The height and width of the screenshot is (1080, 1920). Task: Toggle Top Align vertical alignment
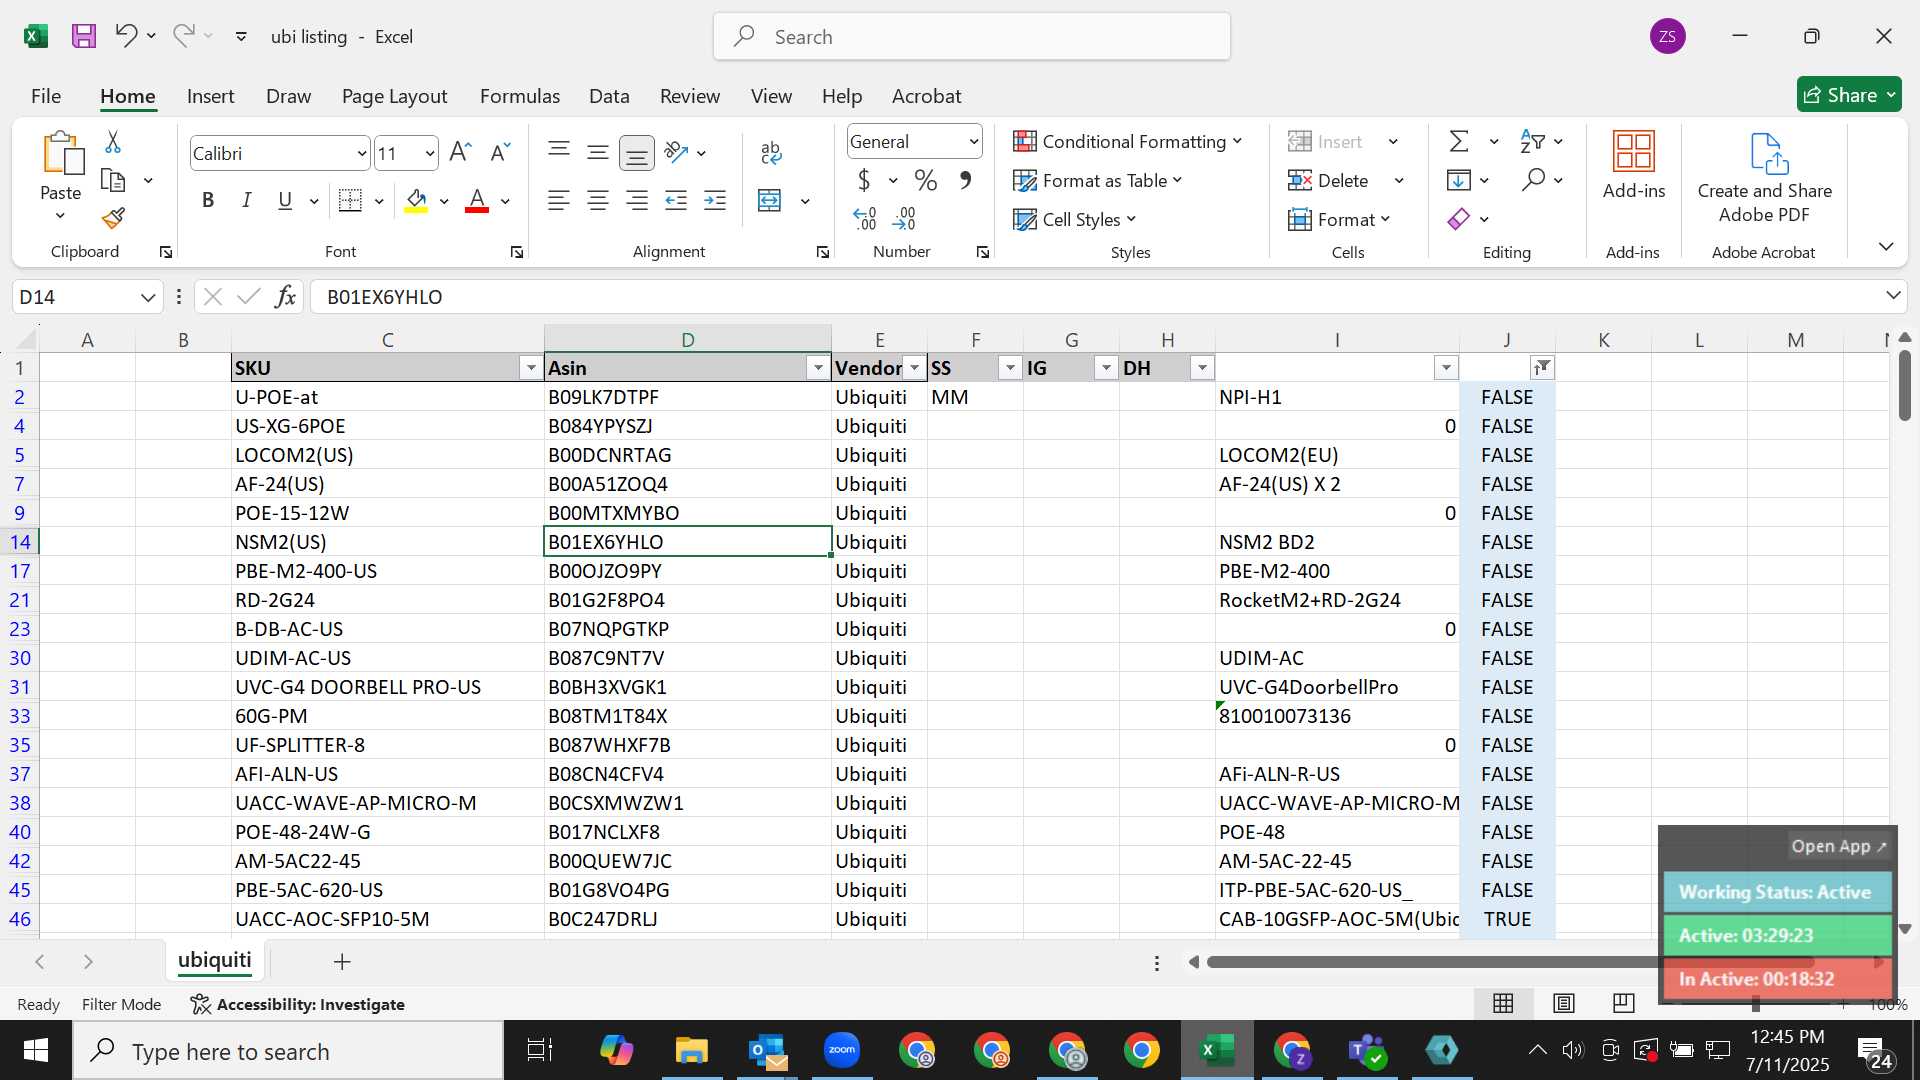click(x=559, y=153)
